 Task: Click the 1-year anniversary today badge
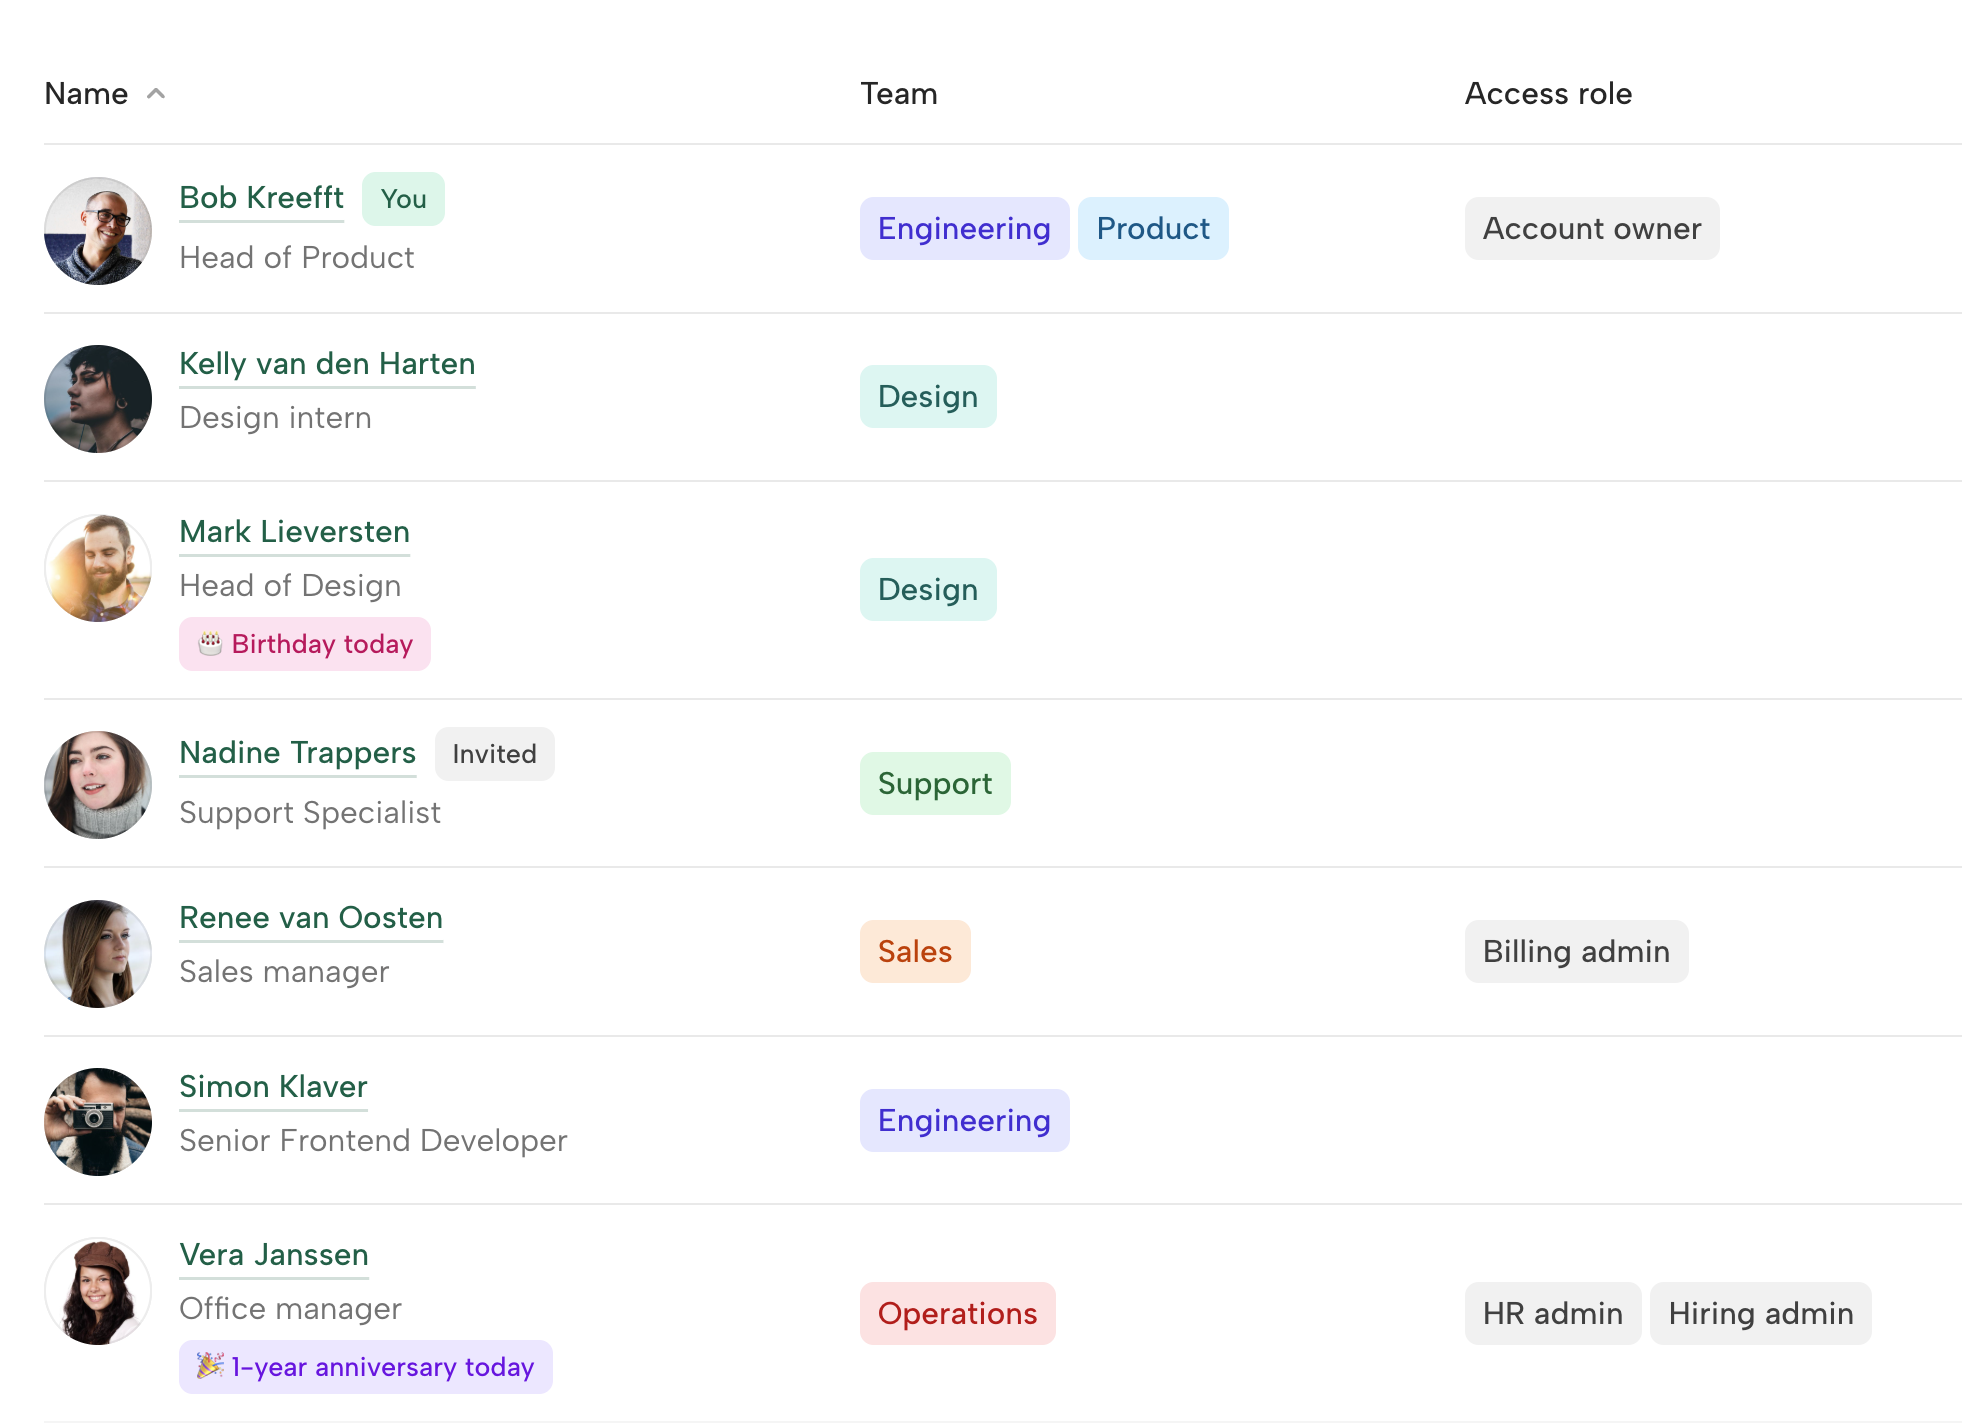[365, 1367]
